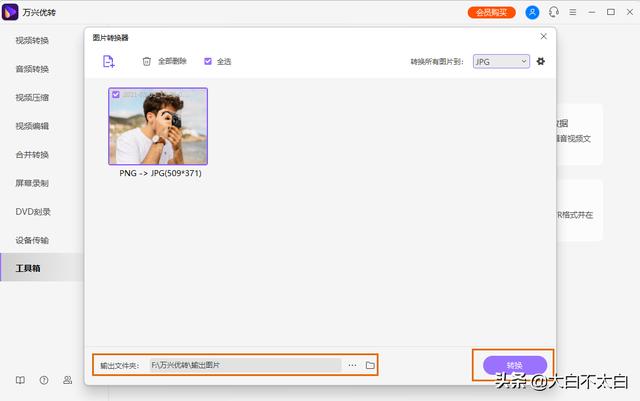Click the user account avatar icon
The height and width of the screenshot is (401, 640).
[532, 12]
